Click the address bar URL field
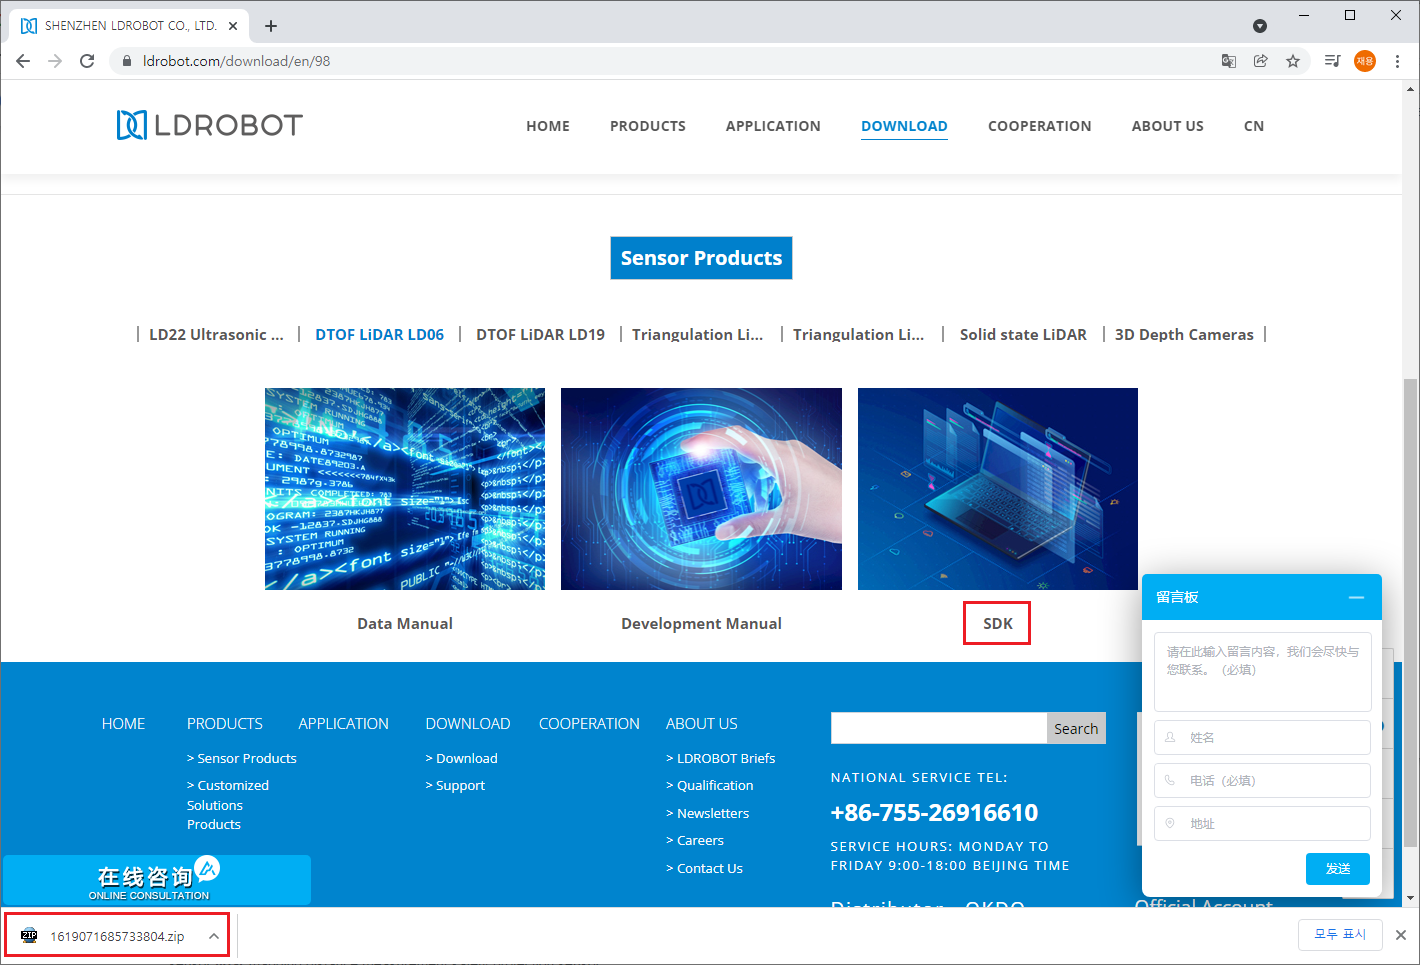Viewport: 1420px width, 965px height. pos(660,61)
